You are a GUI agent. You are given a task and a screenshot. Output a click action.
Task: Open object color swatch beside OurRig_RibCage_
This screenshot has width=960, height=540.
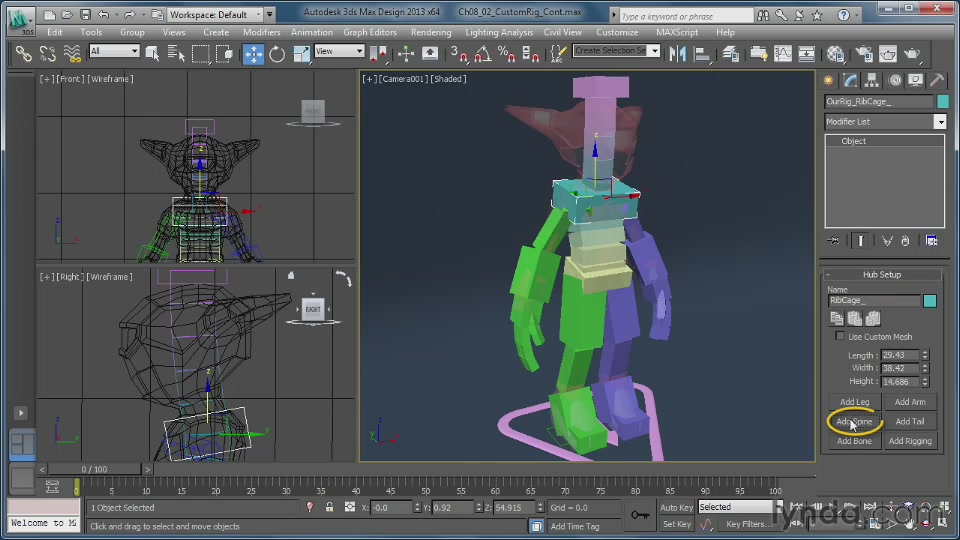(943, 102)
